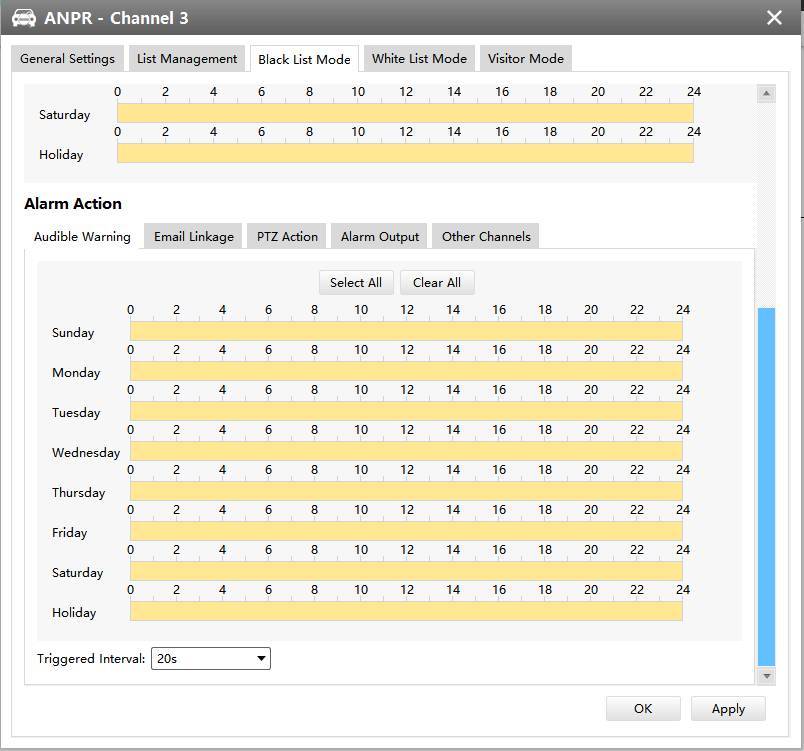Click the Sunday audible warning schedule bar
This screenshot has height=751, width=804.
pyautogui.click(x=406, y=331)
